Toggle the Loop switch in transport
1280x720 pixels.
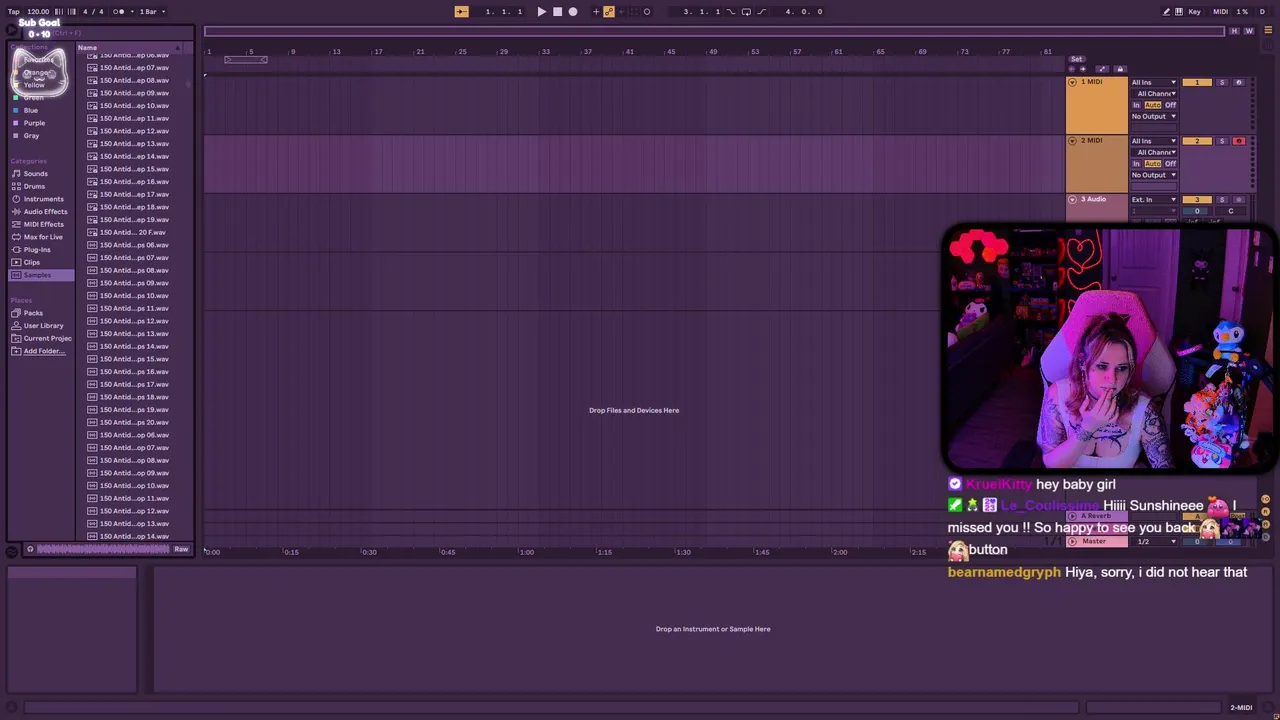tap(746, 12)
